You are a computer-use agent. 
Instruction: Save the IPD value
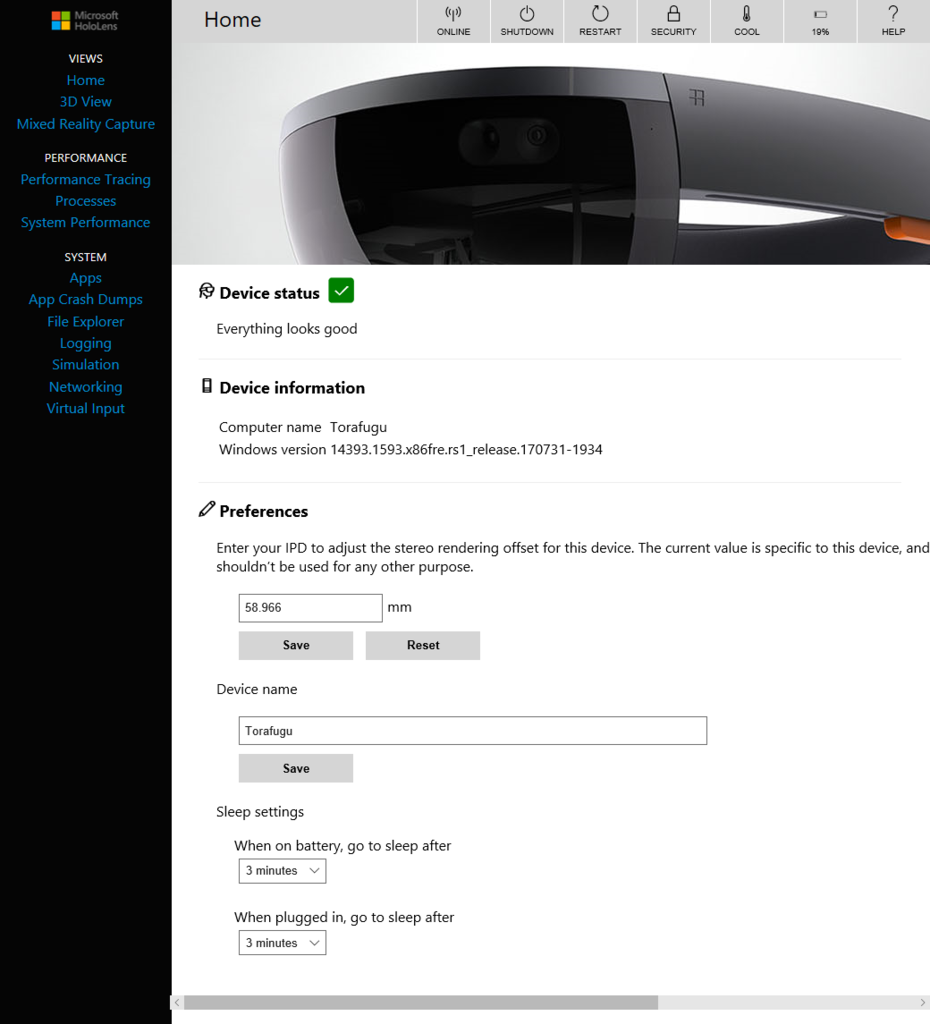click(x=296, y=645)
